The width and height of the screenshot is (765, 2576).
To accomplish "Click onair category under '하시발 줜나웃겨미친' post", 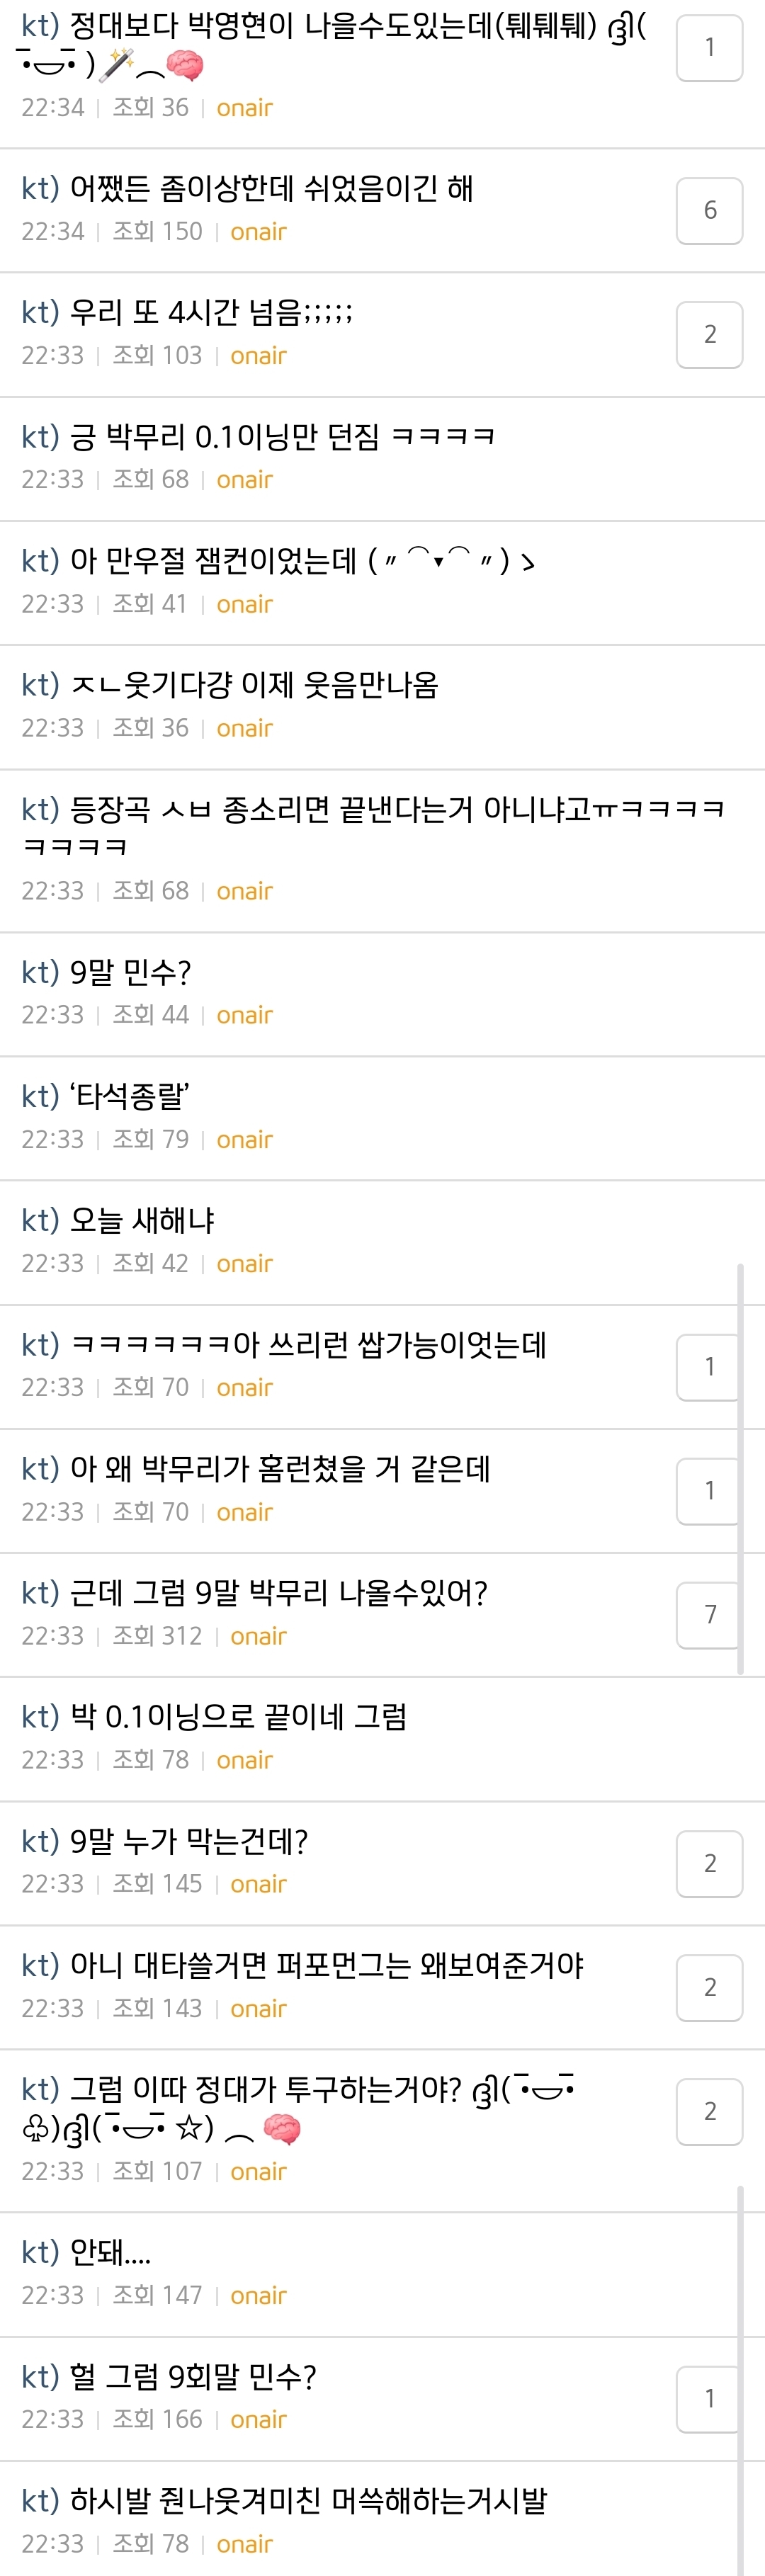I will point(244,2543).
